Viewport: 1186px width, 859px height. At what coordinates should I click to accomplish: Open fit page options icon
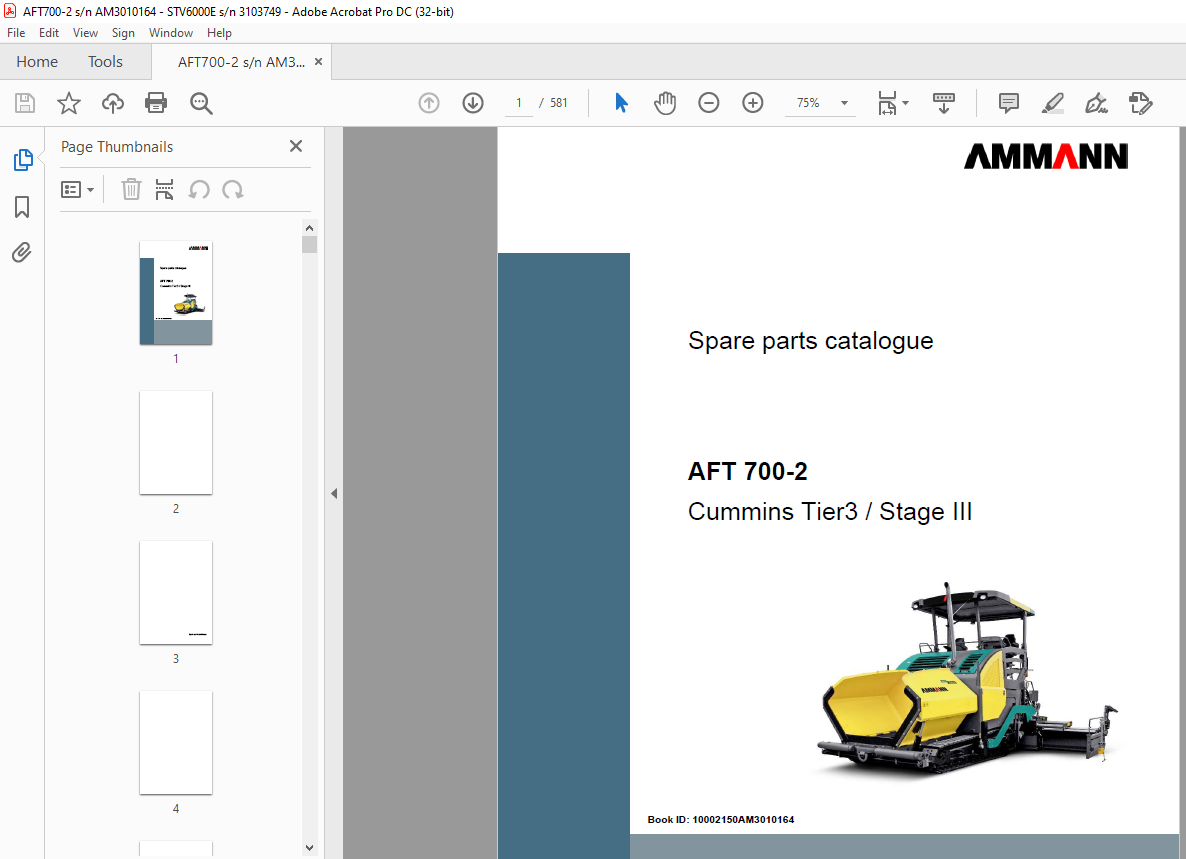893,103
